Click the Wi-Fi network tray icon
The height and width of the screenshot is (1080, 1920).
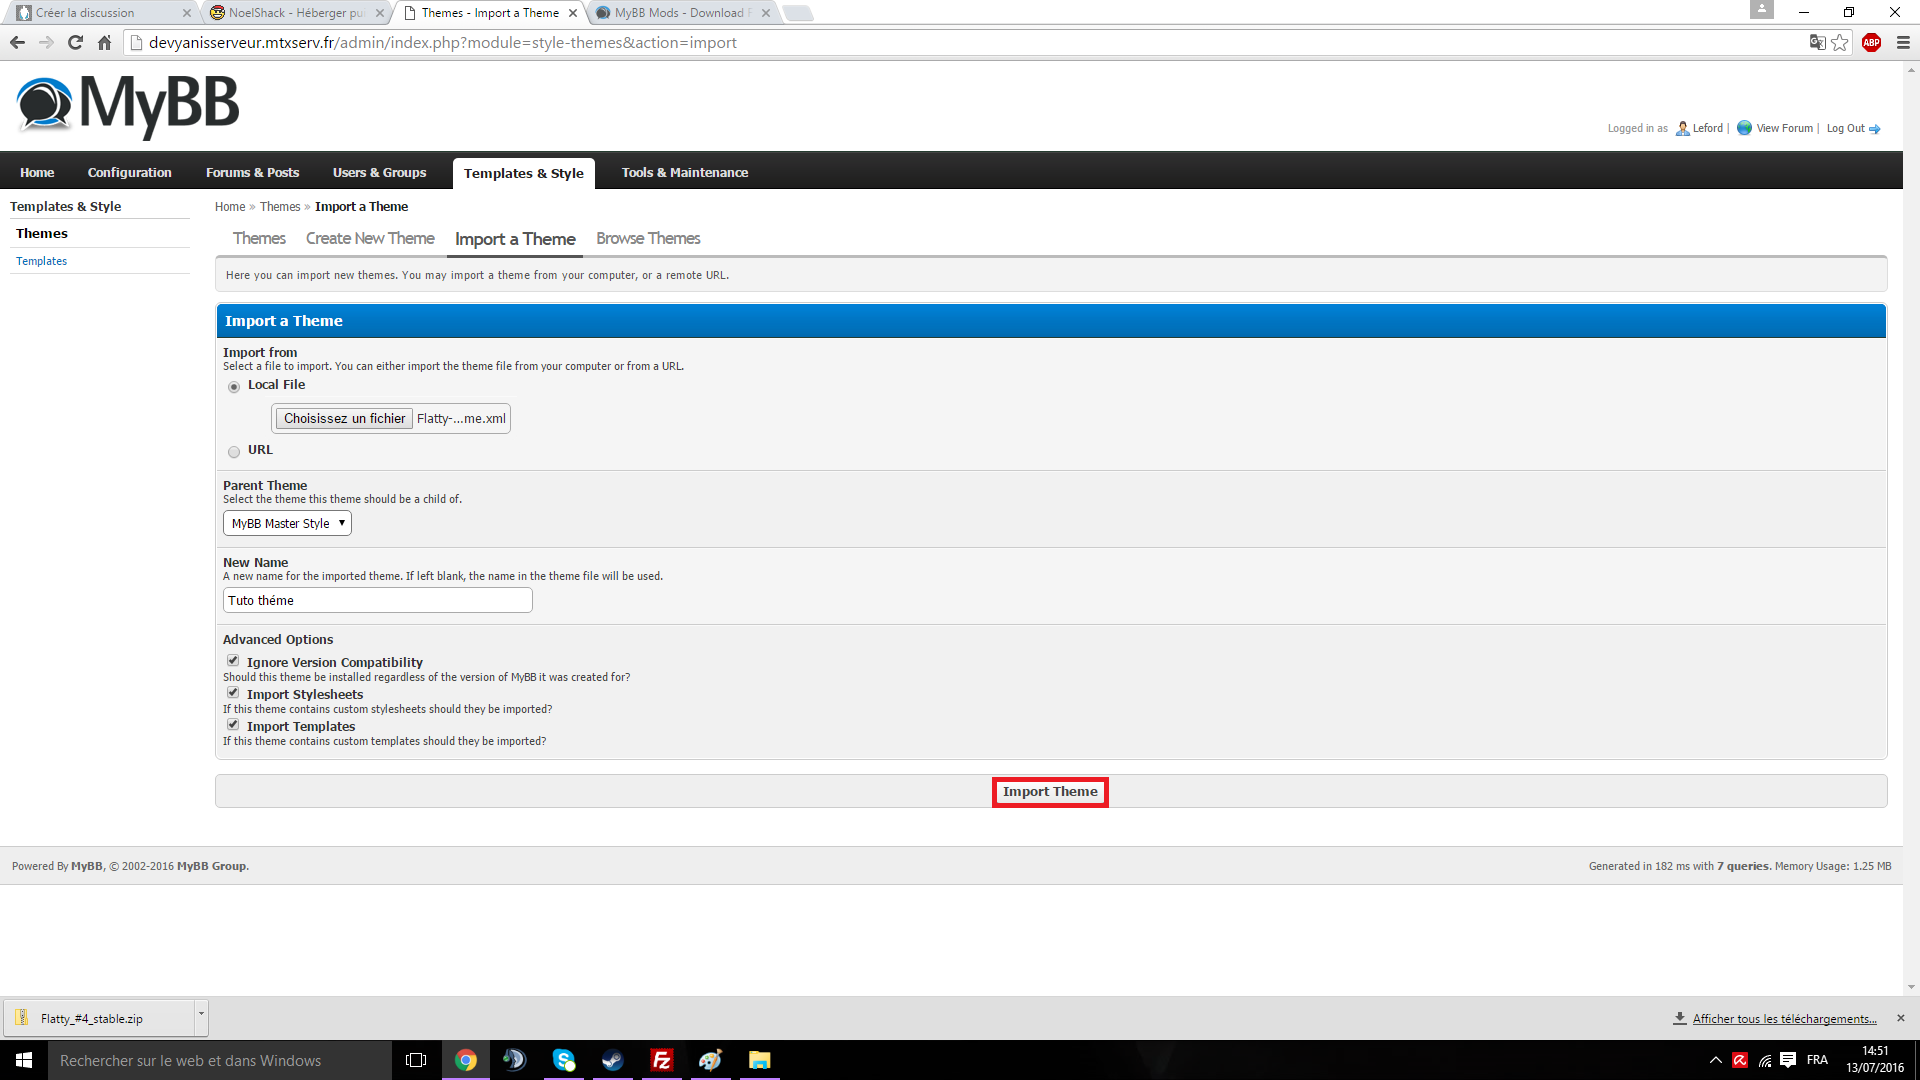click(x=1765, y=1060)
